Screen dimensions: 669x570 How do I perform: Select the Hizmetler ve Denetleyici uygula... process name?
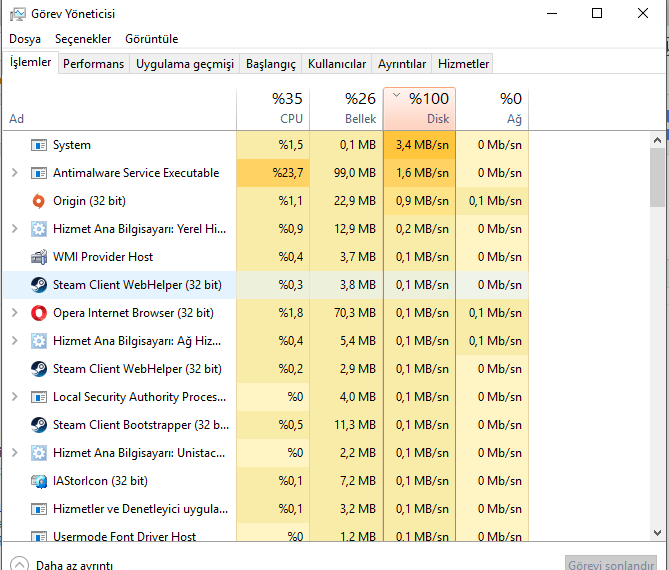tap(140, 509)
